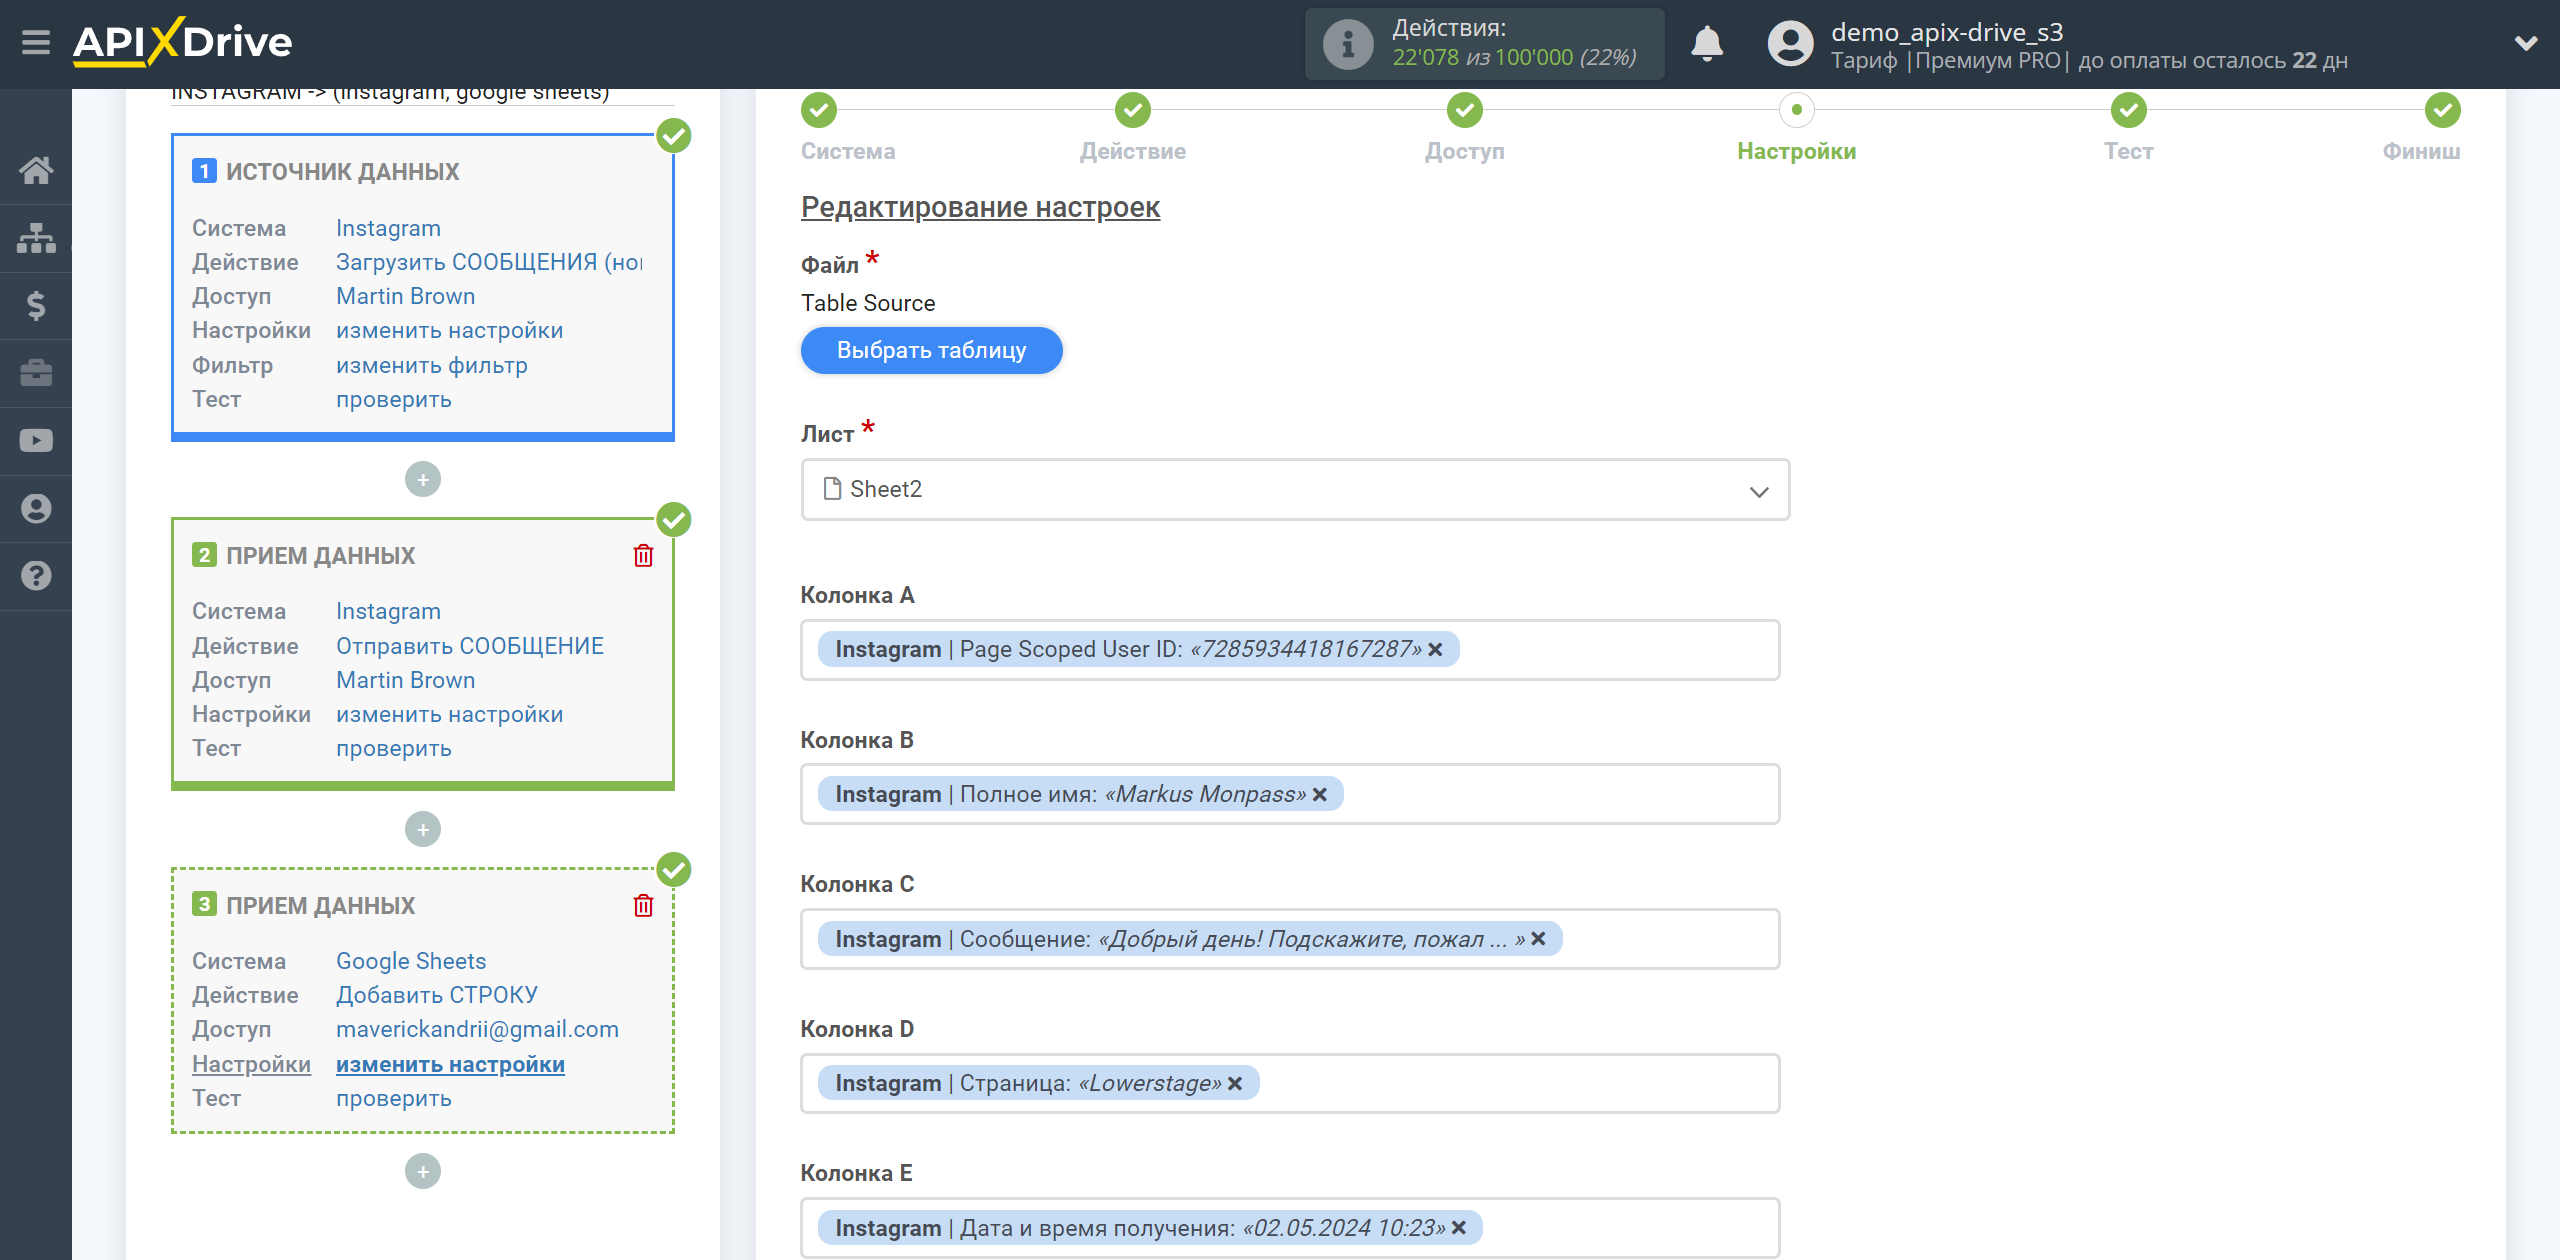Screen dimensions: 2560x1260
Task: Add a step after the Instagram receiver block
Action: 423,830
